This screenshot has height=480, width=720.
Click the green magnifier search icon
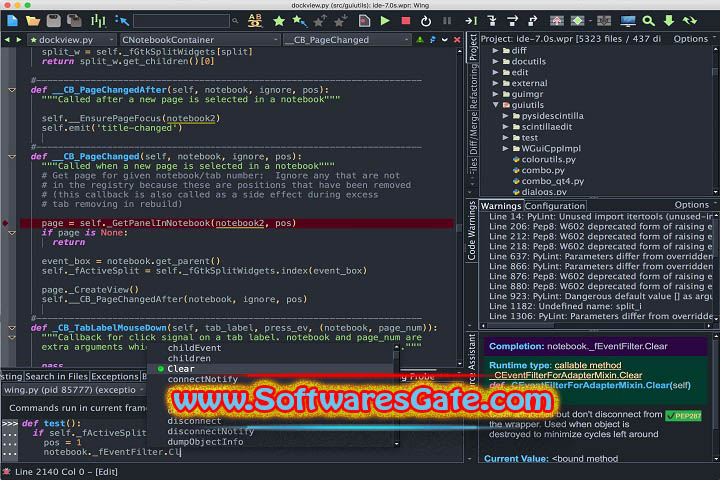pos(648,21)
